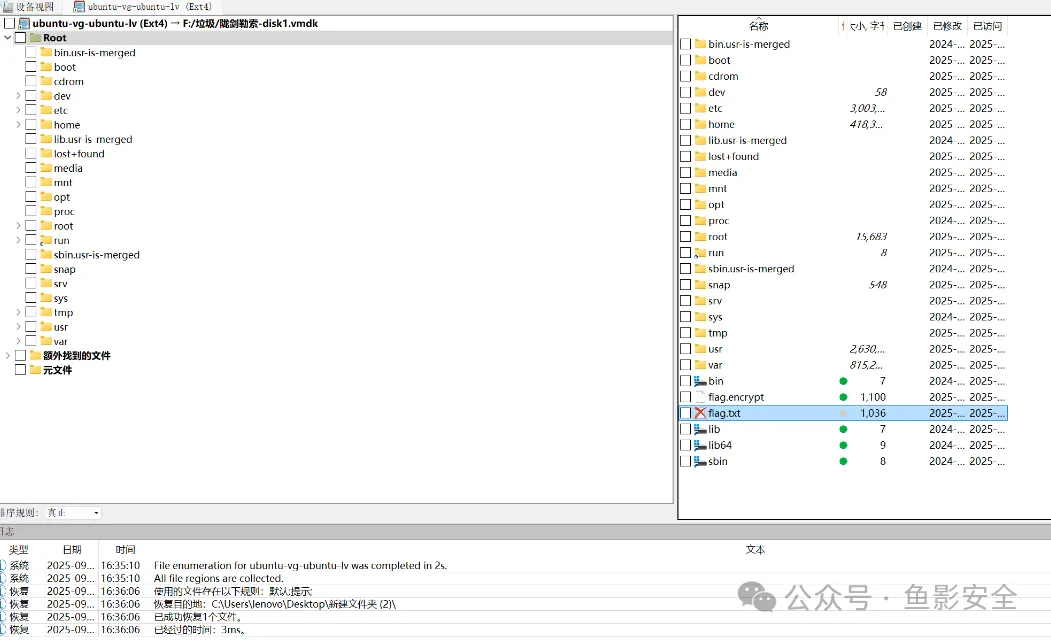The image size is (1051, 640).
Task: Click the sbin symlink icon in file list
Action: pos(700,461)
